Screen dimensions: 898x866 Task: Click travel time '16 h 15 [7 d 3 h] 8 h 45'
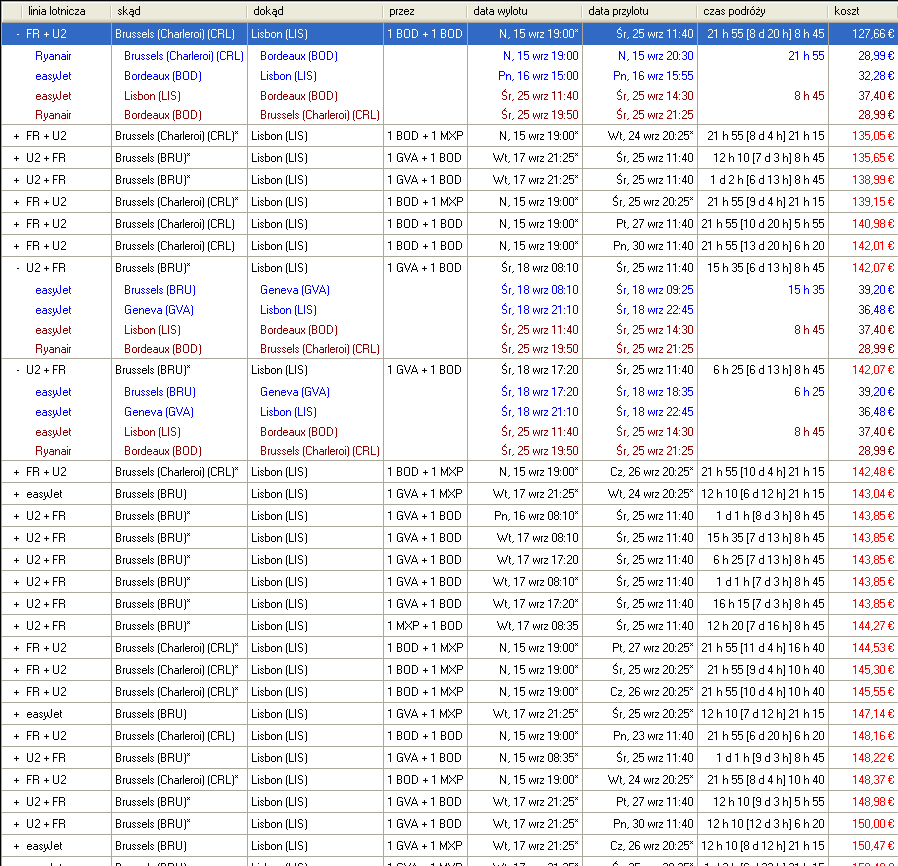click(x=769, y=604)
